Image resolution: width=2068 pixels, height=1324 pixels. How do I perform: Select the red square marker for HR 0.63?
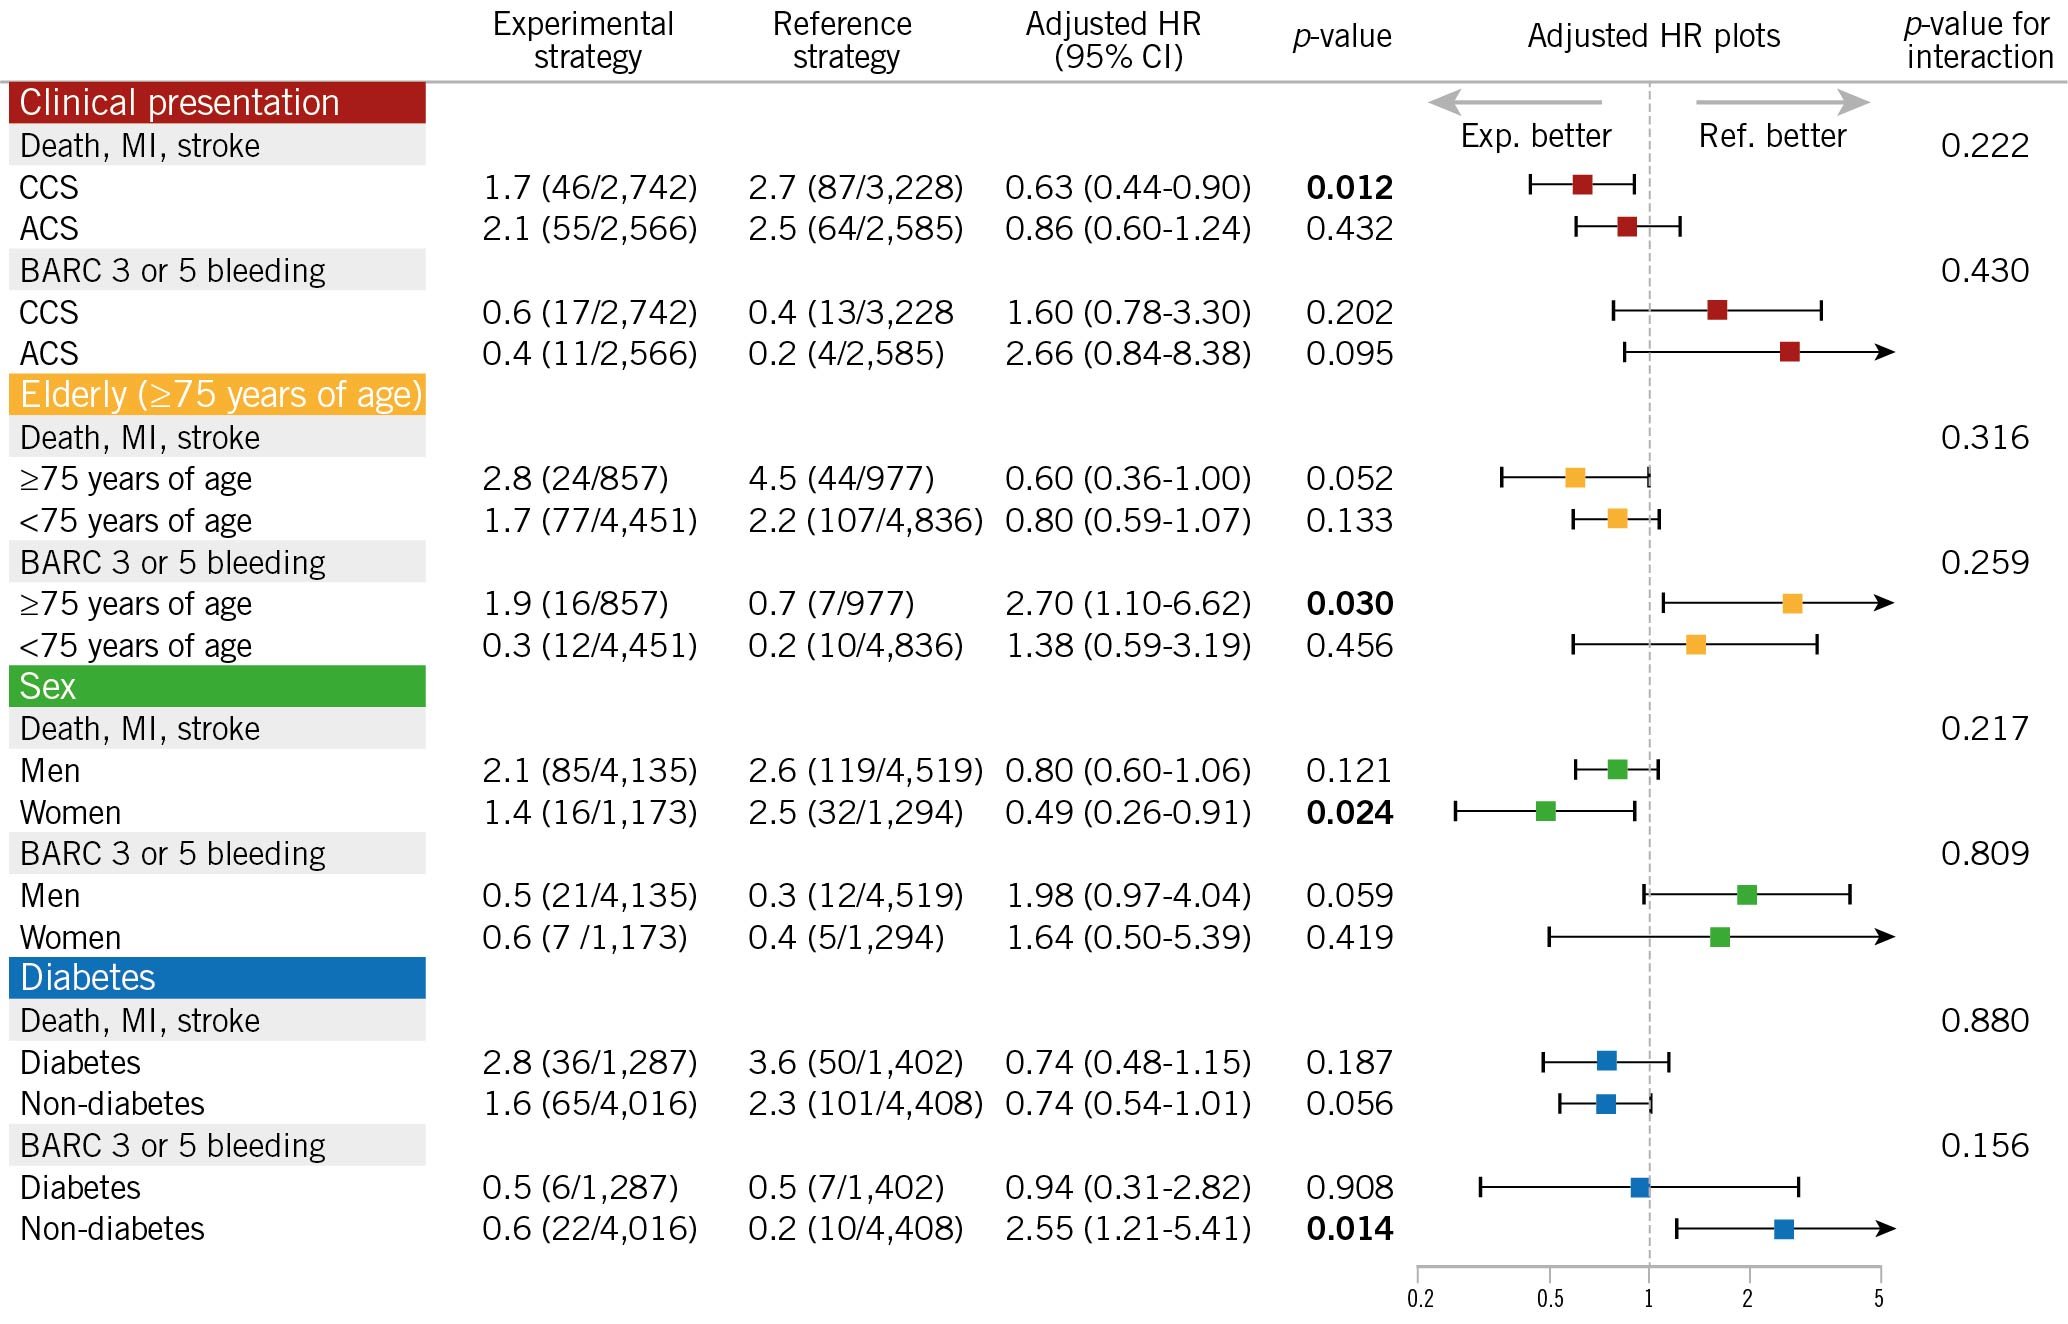pos(1582,185)
